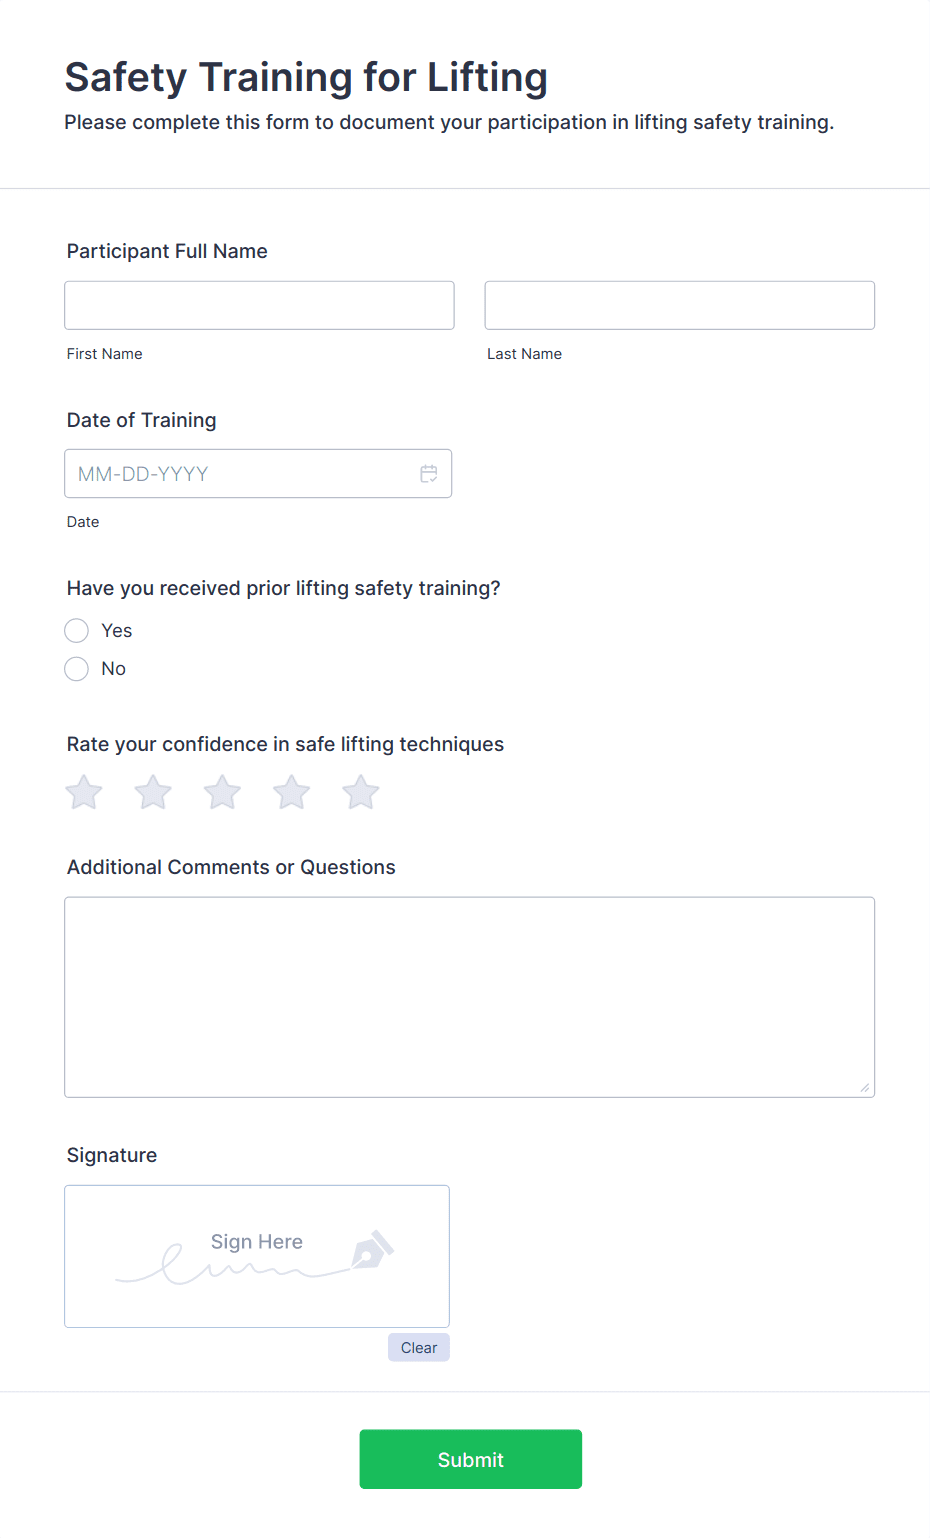Screen dimensions: 930x1538
Task: Select No for prior lifting safety training
Action: coord(76,668)
